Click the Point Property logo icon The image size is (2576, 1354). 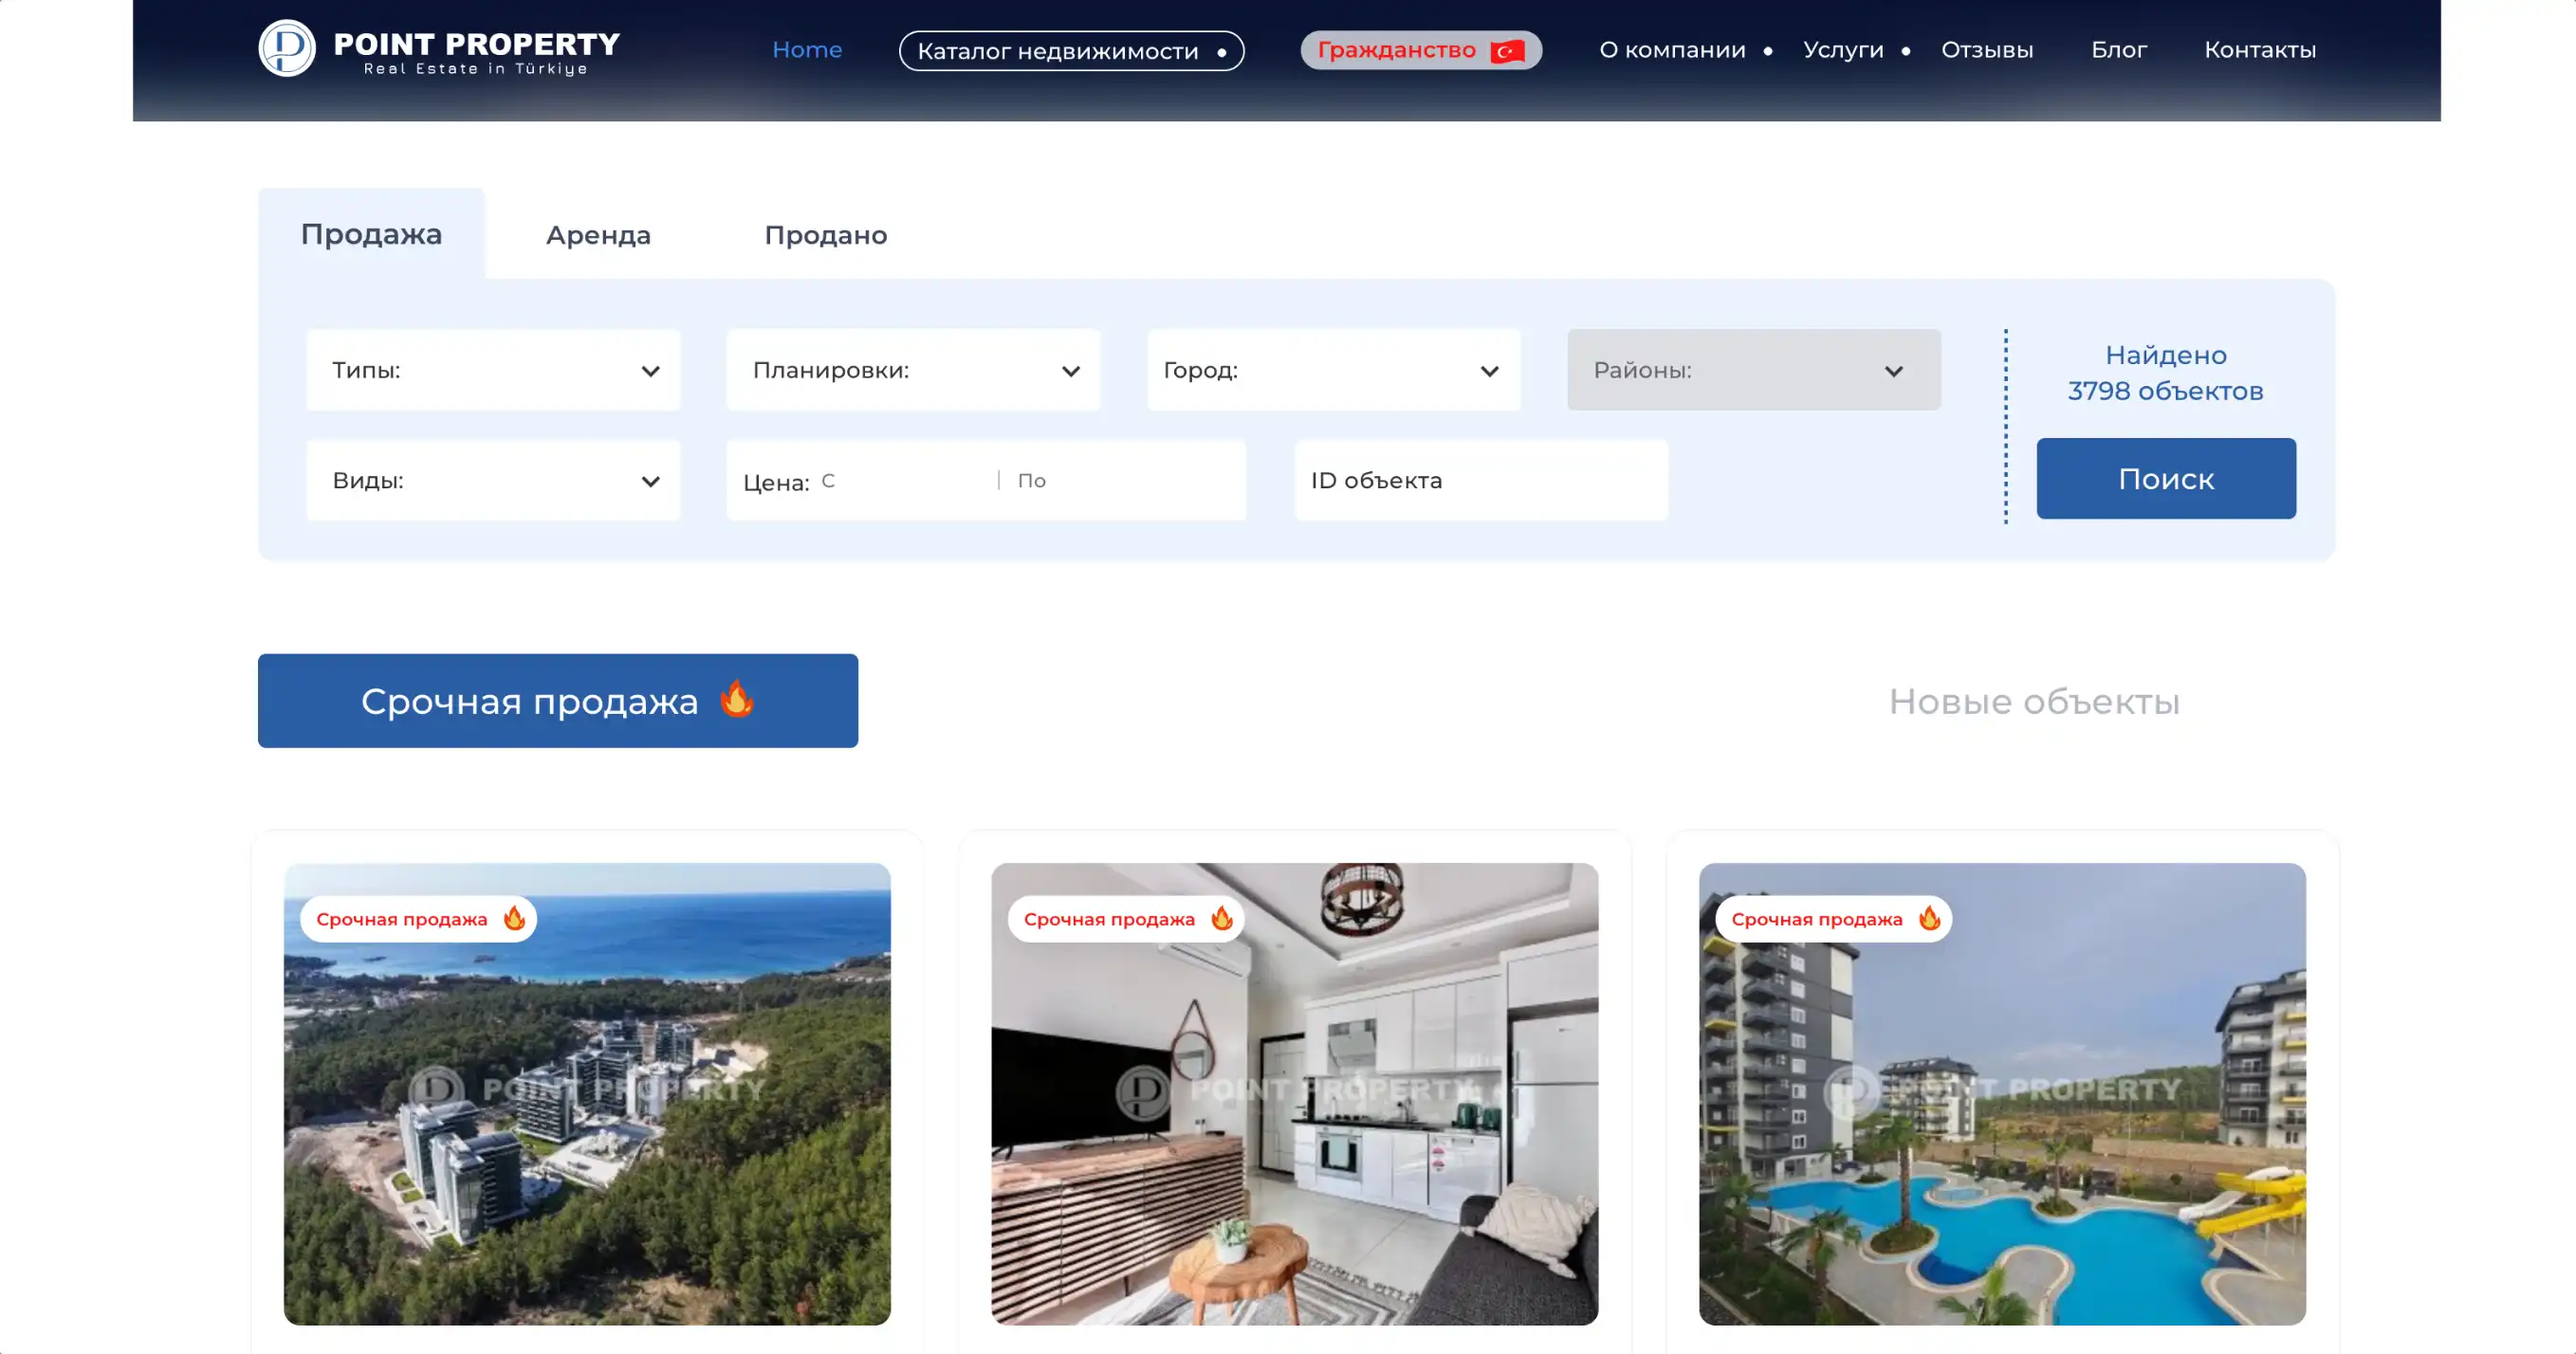[x=287, y=48]
